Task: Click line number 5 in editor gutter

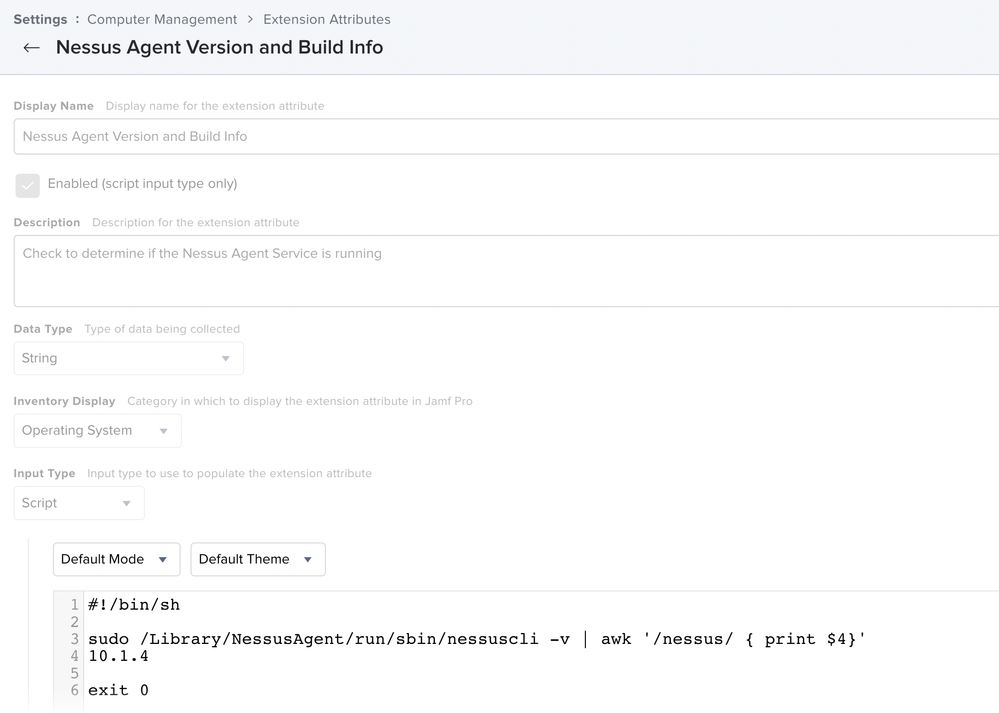Action: coord(75,673)
